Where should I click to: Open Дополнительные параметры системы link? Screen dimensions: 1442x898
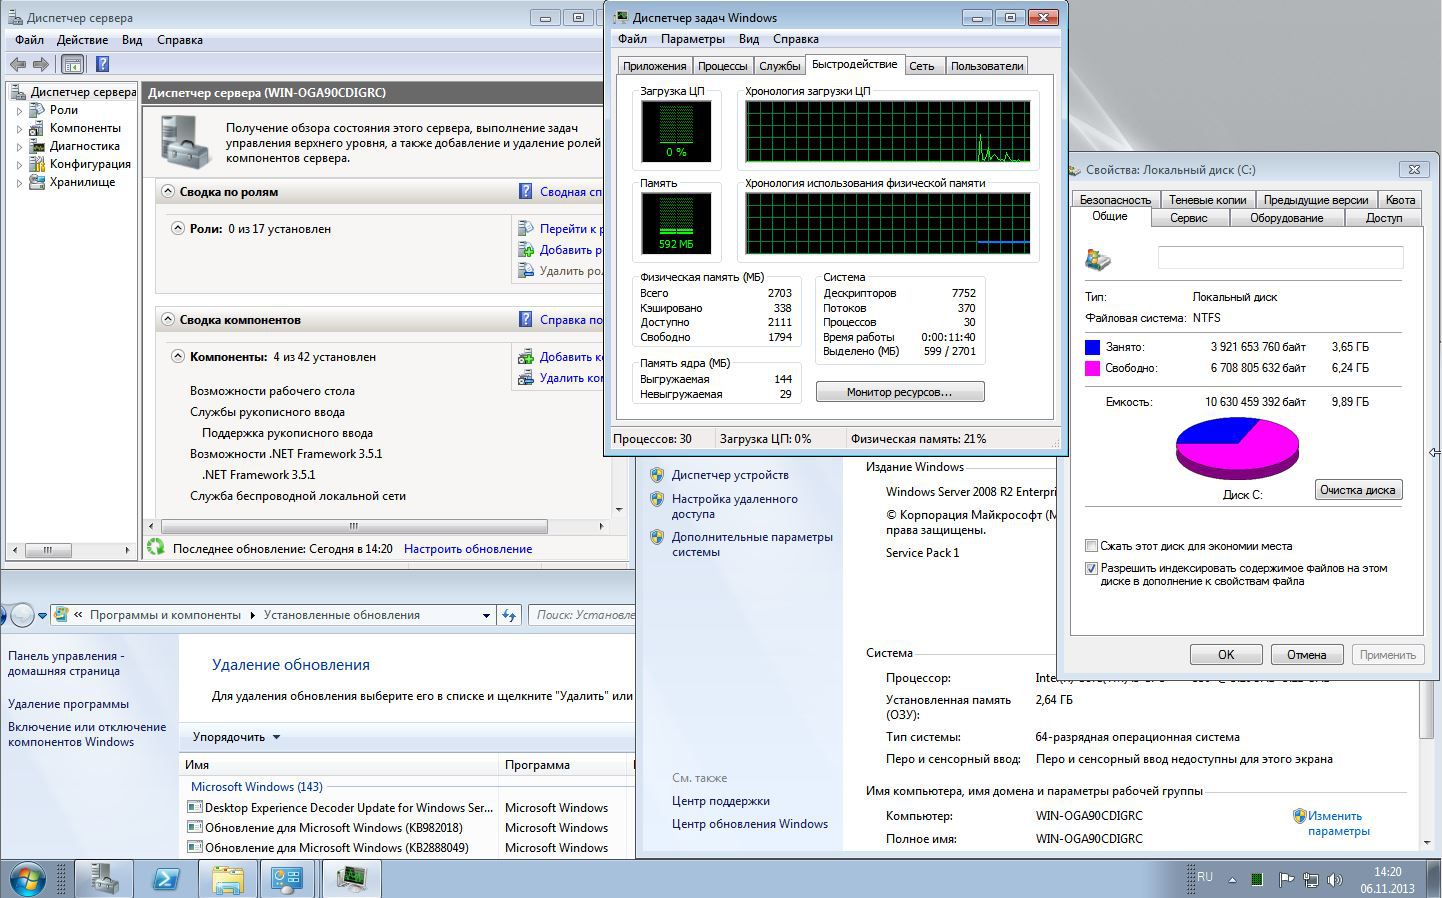pos(752,544)
